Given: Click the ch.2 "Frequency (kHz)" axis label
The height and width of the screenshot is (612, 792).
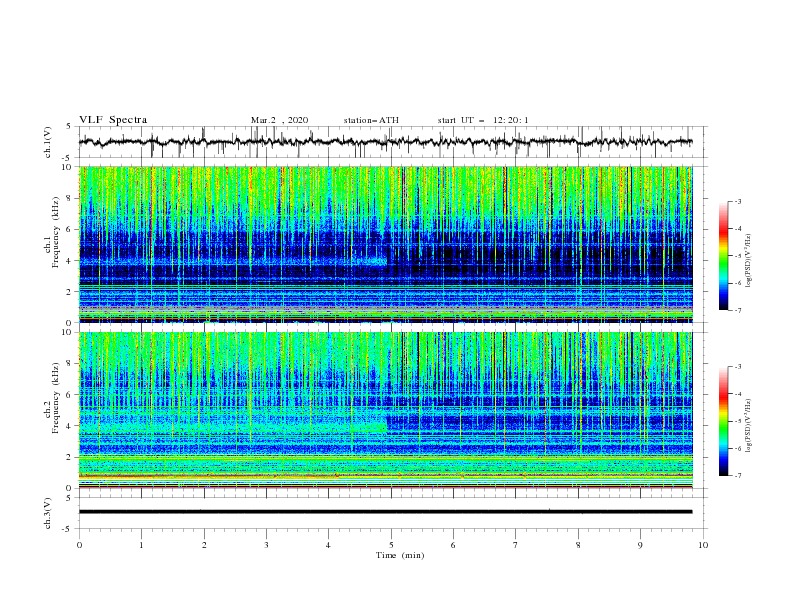Looking at the screenshot, I should coord(56,398).
